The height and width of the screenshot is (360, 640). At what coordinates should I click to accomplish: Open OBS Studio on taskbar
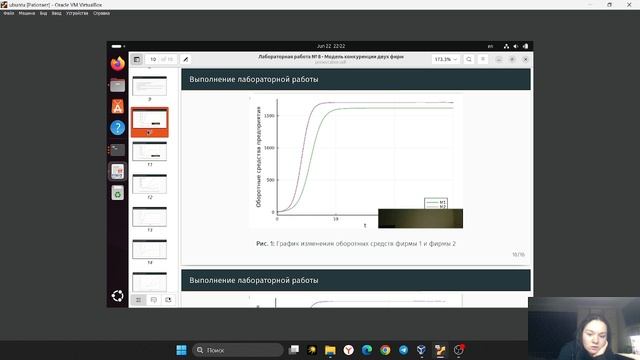[459, 350]
